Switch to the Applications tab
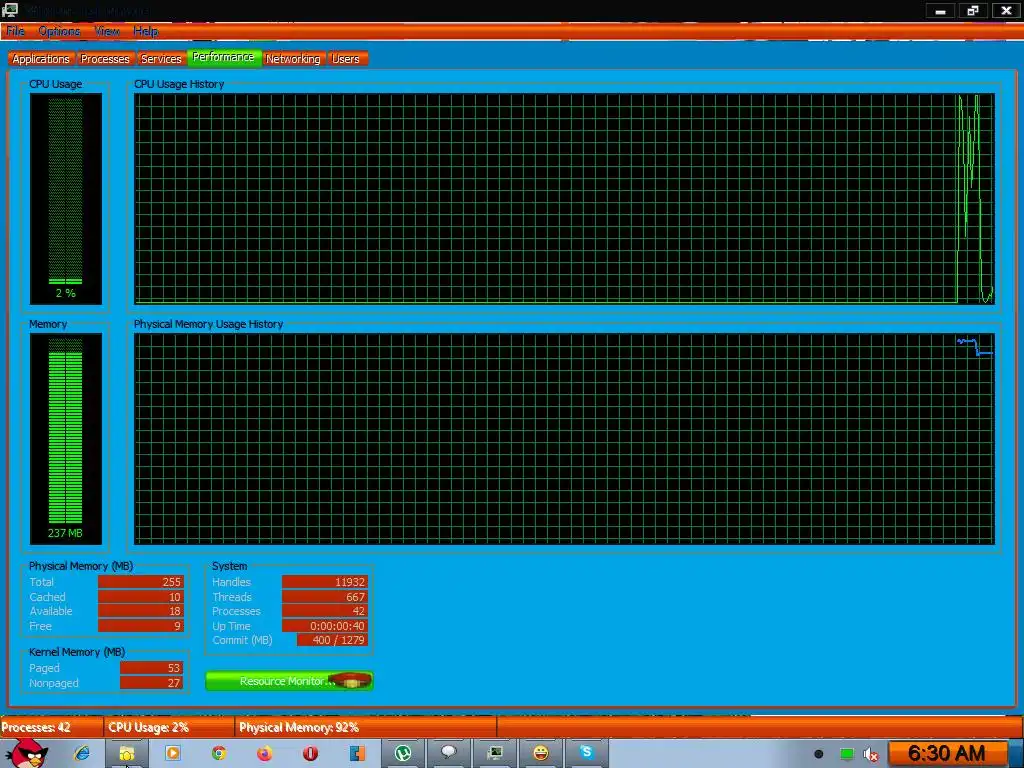 click(41, 59)
